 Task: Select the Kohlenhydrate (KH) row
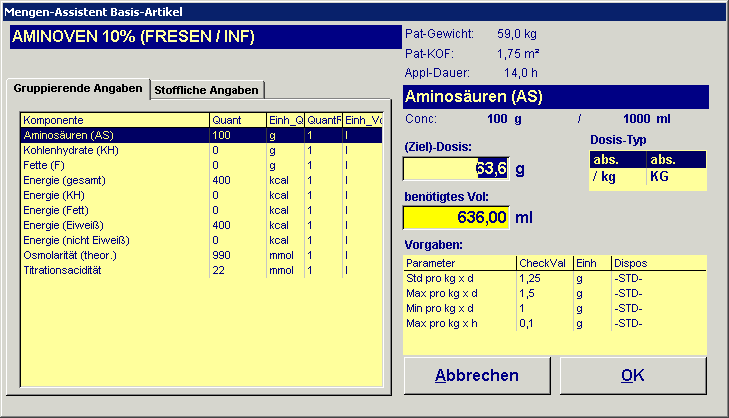click(x=202, y=150)
